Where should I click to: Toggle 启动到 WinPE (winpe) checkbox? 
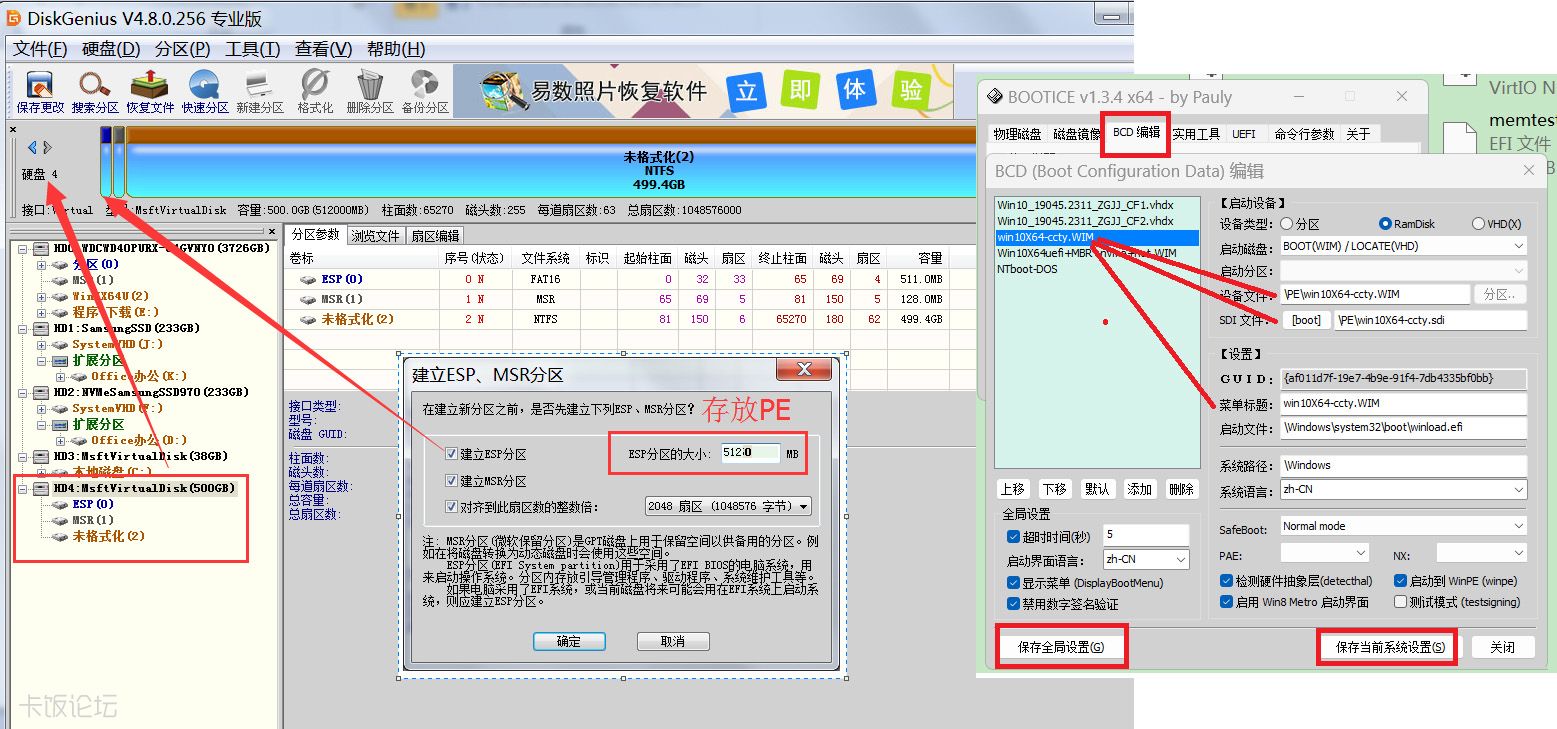point(1400,581)
